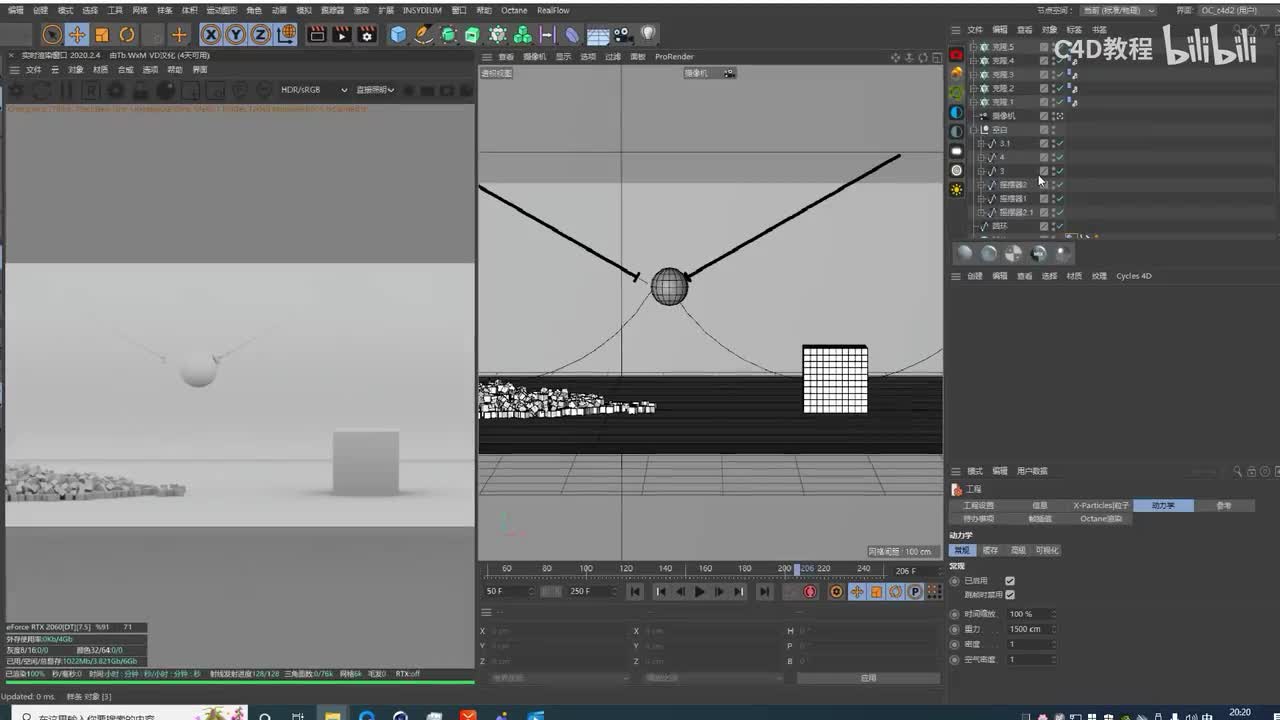1280x720 pixels.
Task: Click the Render View clapperboard icon
Action: click(317, 35)
